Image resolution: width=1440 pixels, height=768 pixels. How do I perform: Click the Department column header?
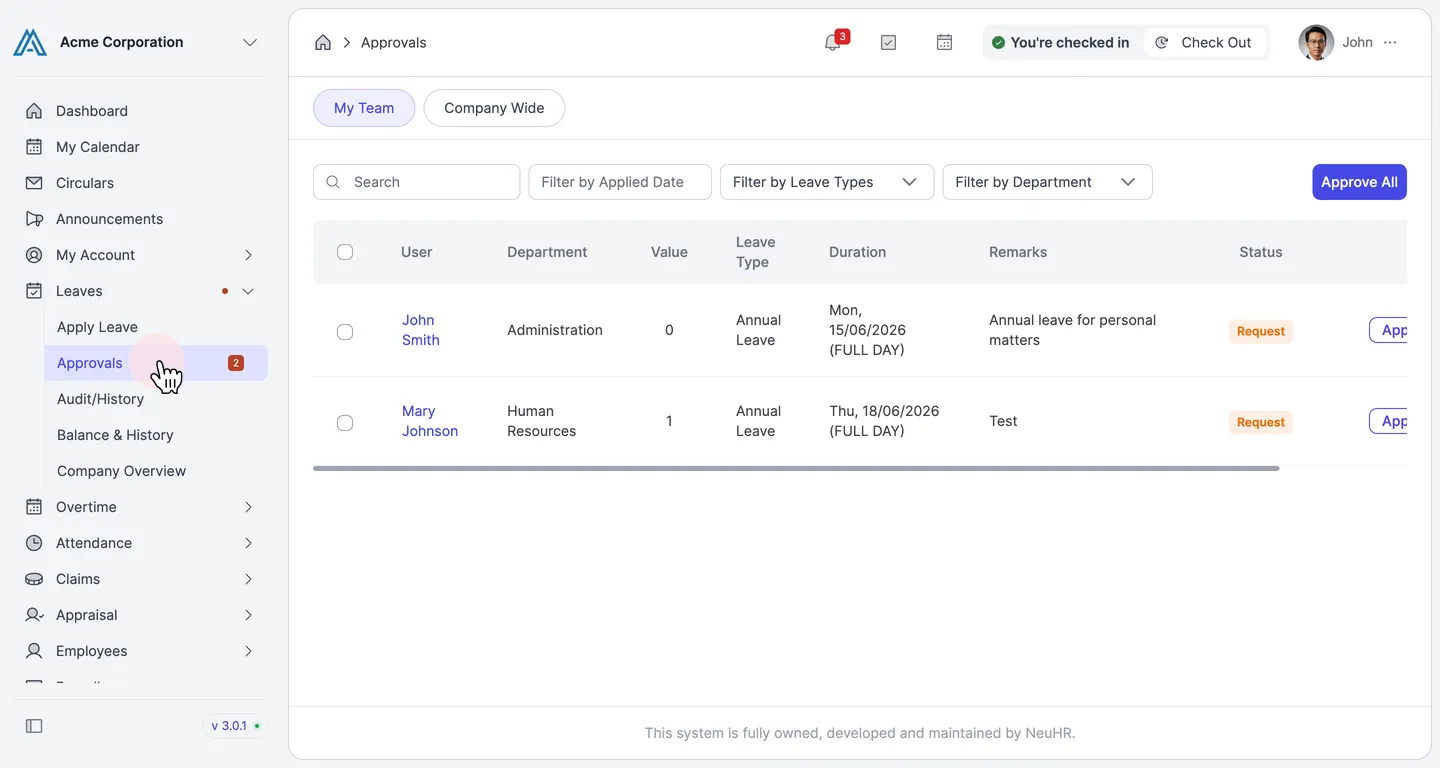coord(547,252)
